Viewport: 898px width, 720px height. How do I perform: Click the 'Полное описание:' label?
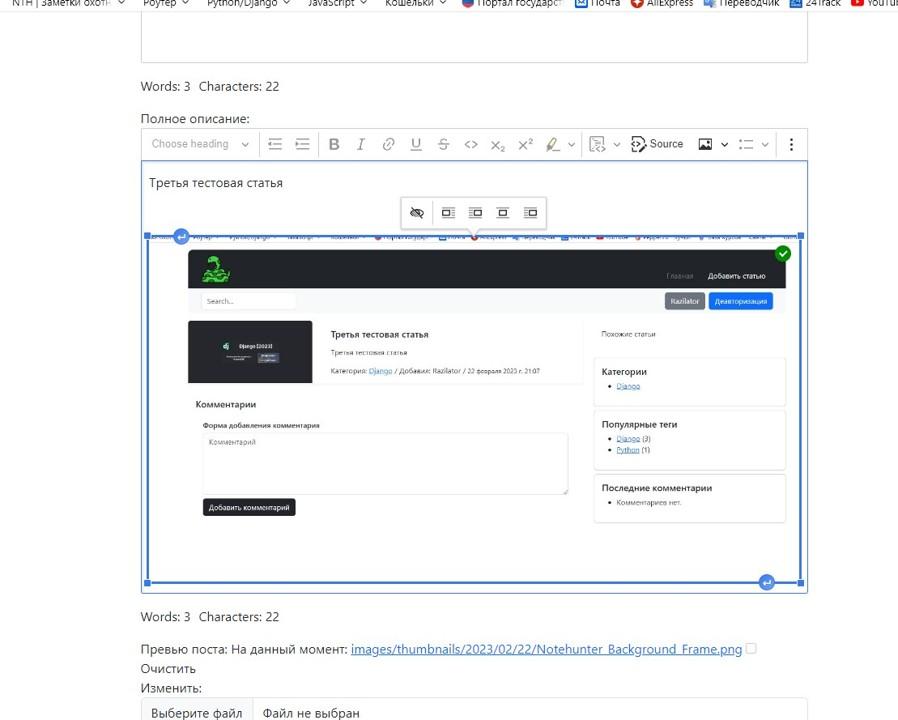tap(195, 119)
